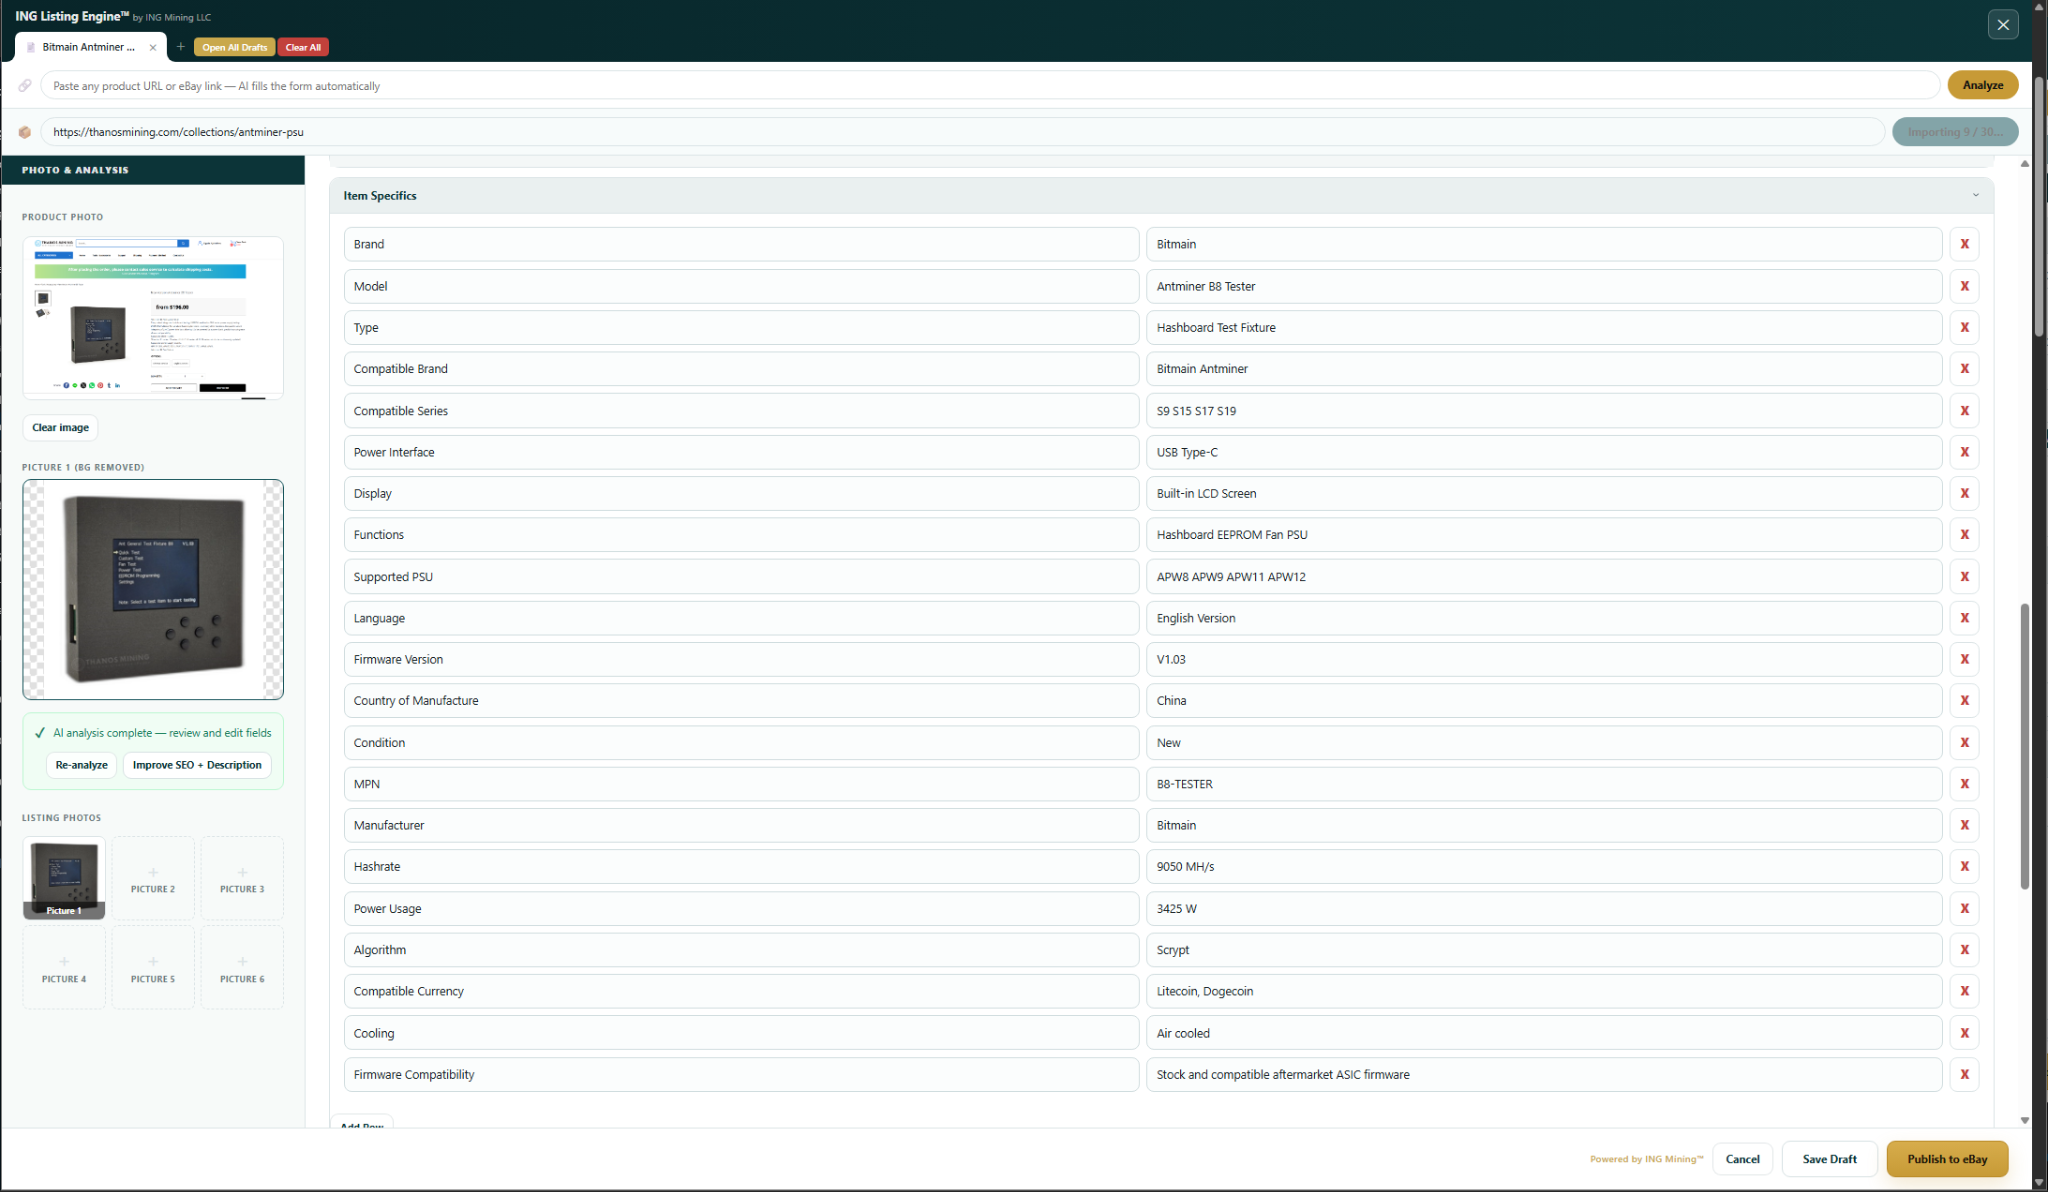
Task: Remove the Firmware Version row
Action: click(1964, 659)
